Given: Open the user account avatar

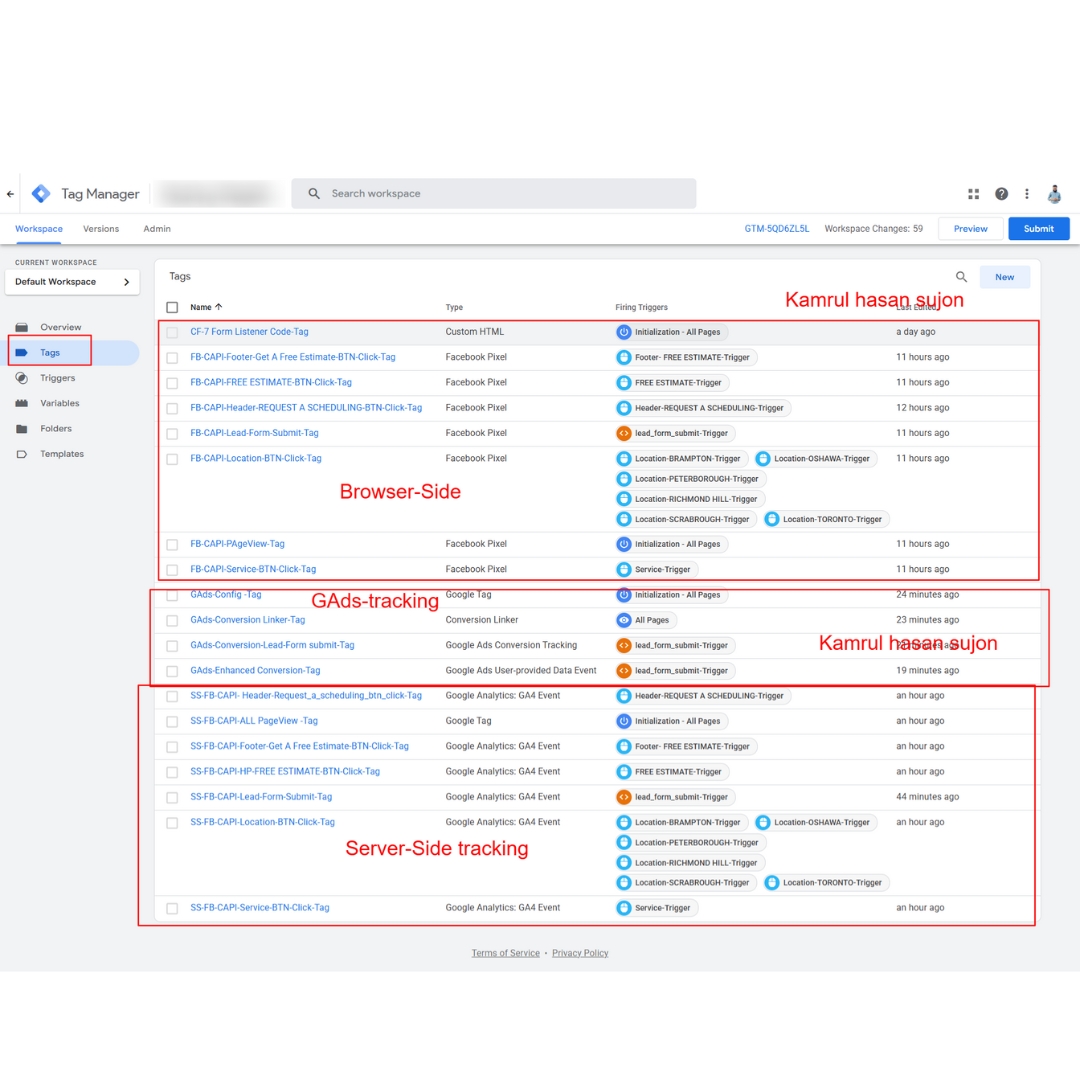Looking at the screenshot, I should [x=1055, y=194].
